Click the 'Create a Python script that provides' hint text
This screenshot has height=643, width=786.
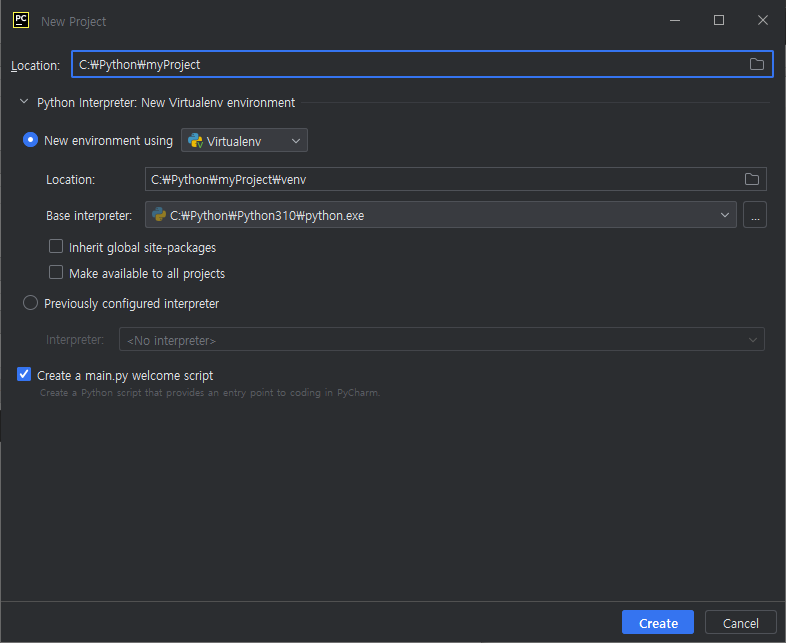[x=210, y=392]
